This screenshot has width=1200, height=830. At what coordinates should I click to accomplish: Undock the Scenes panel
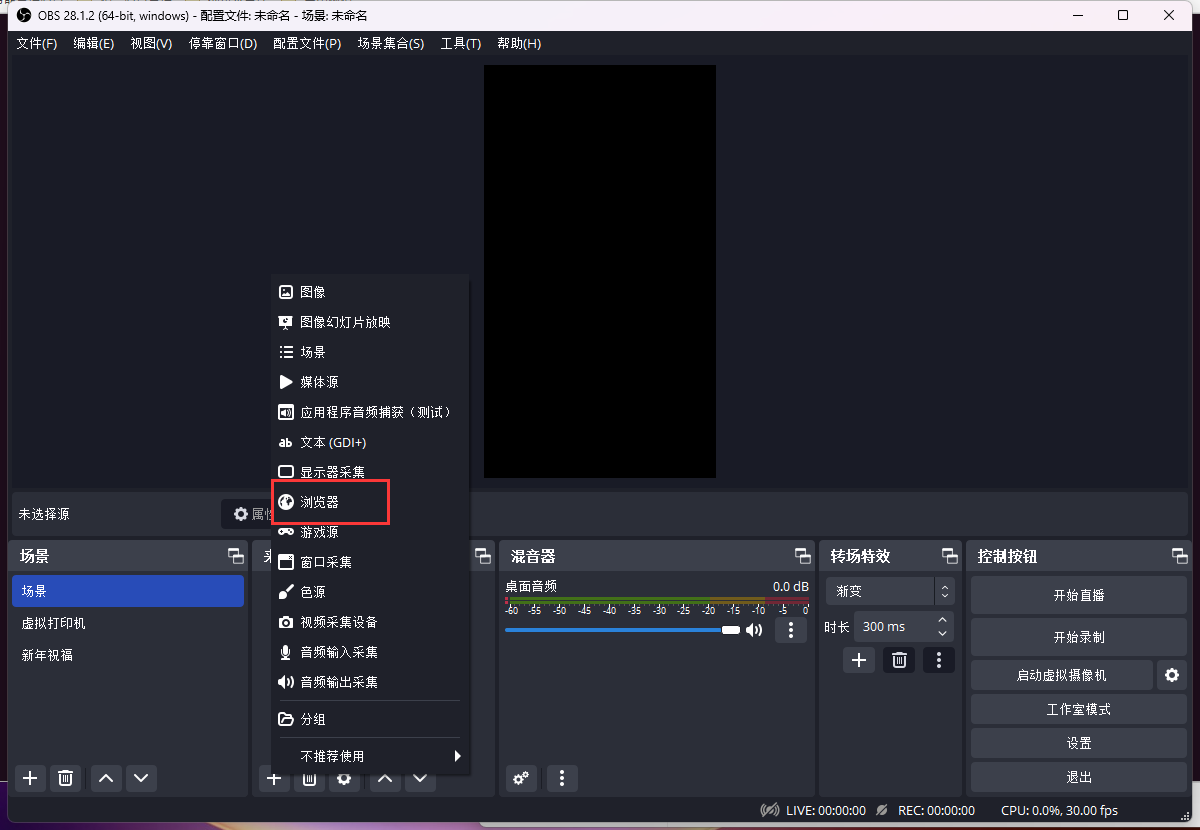click(x=235, y=556)
